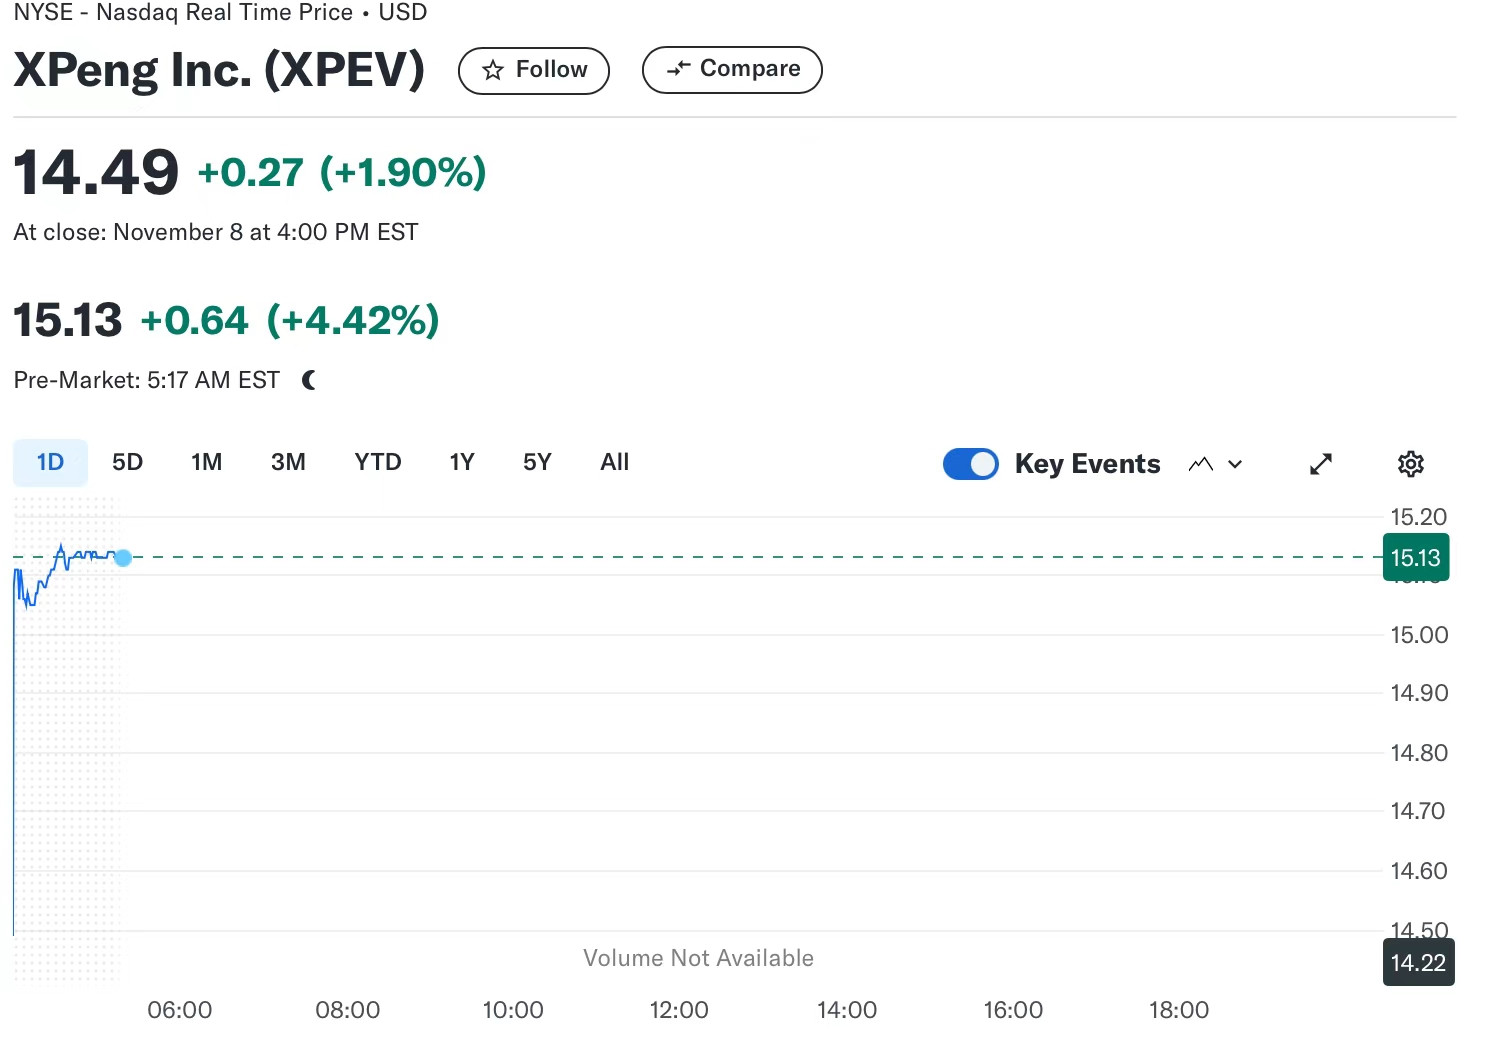Select the 5Y range tab

(537, 462)
